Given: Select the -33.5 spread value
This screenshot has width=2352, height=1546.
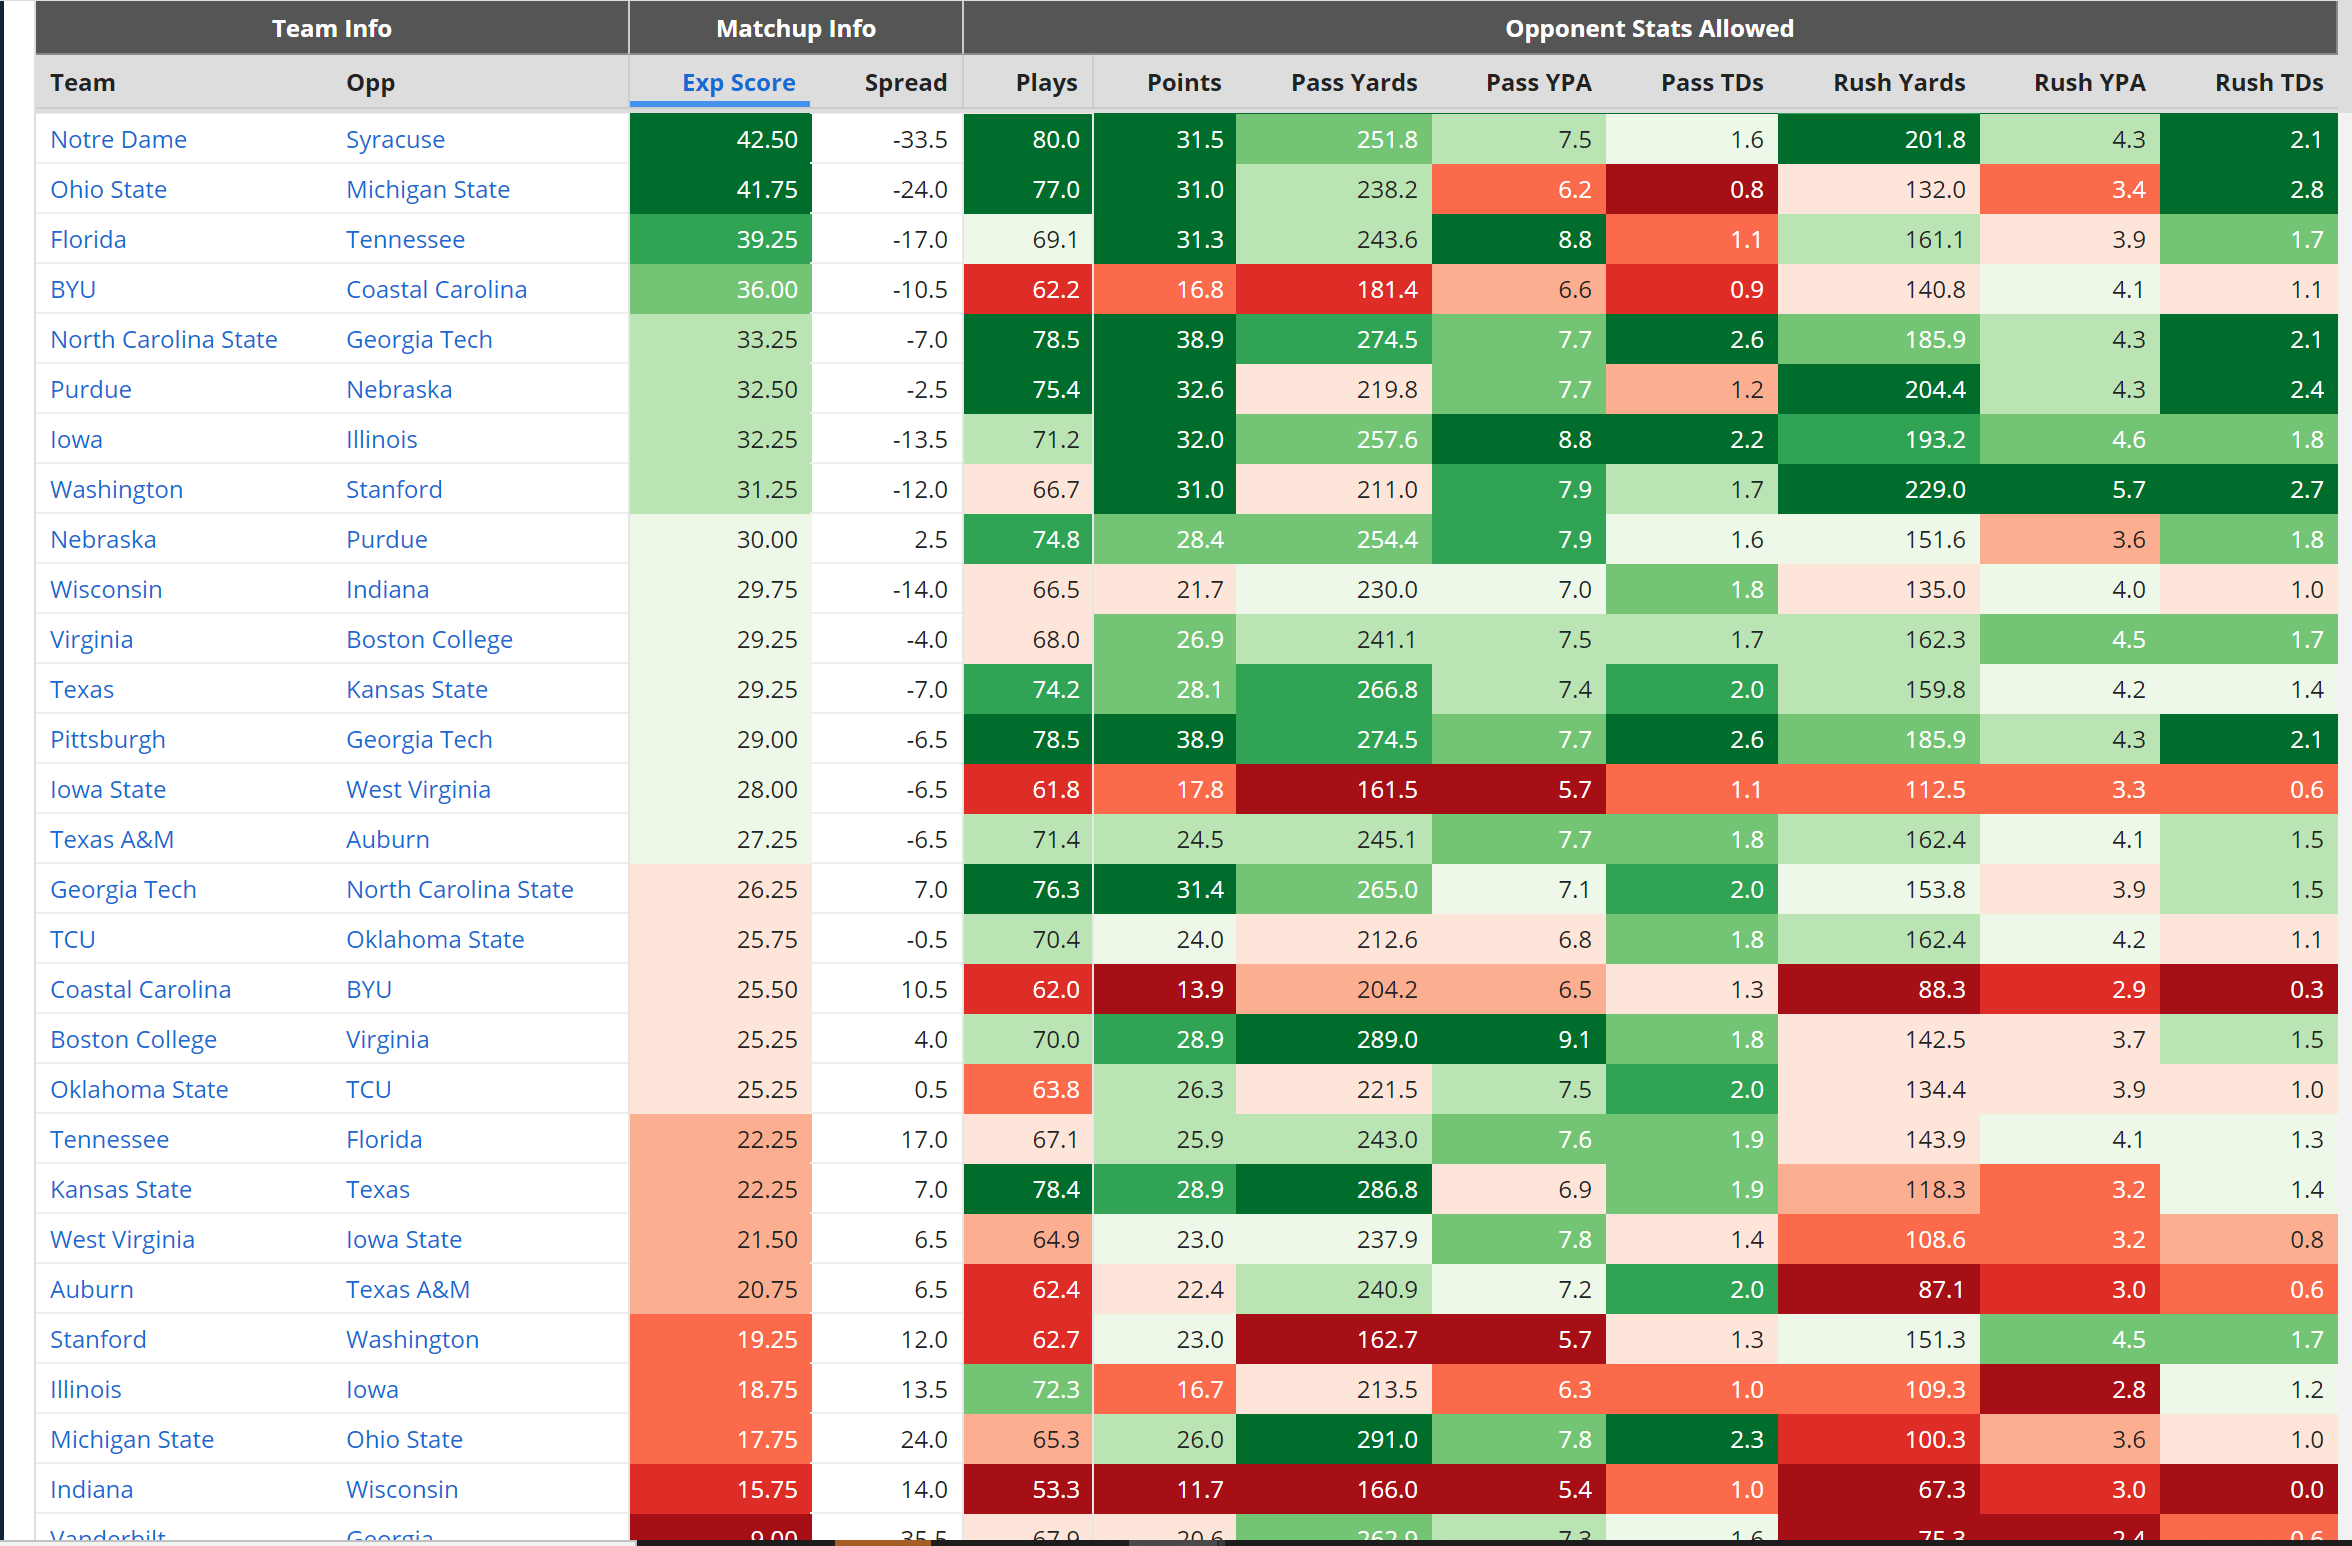Looking at the screenshot, I should point(919,139).
